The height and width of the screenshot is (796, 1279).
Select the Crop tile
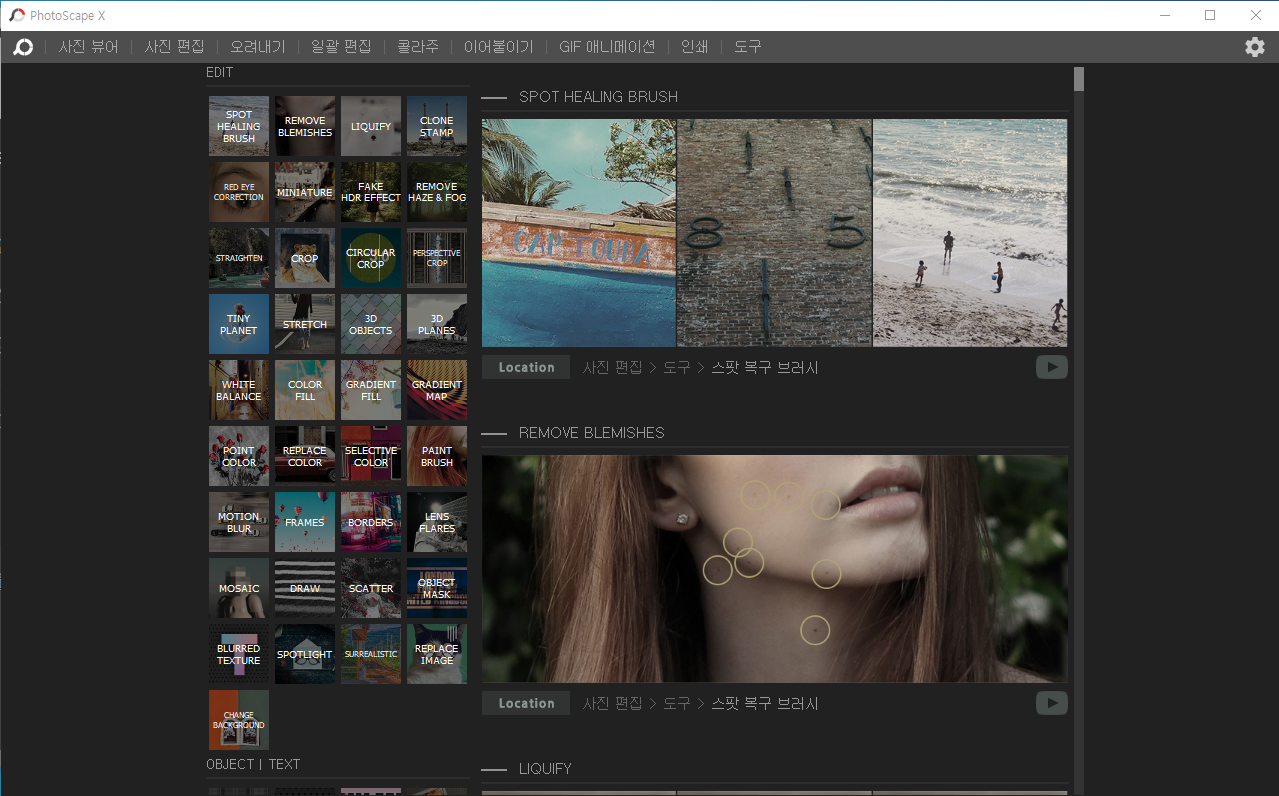[x=305, y=258]
